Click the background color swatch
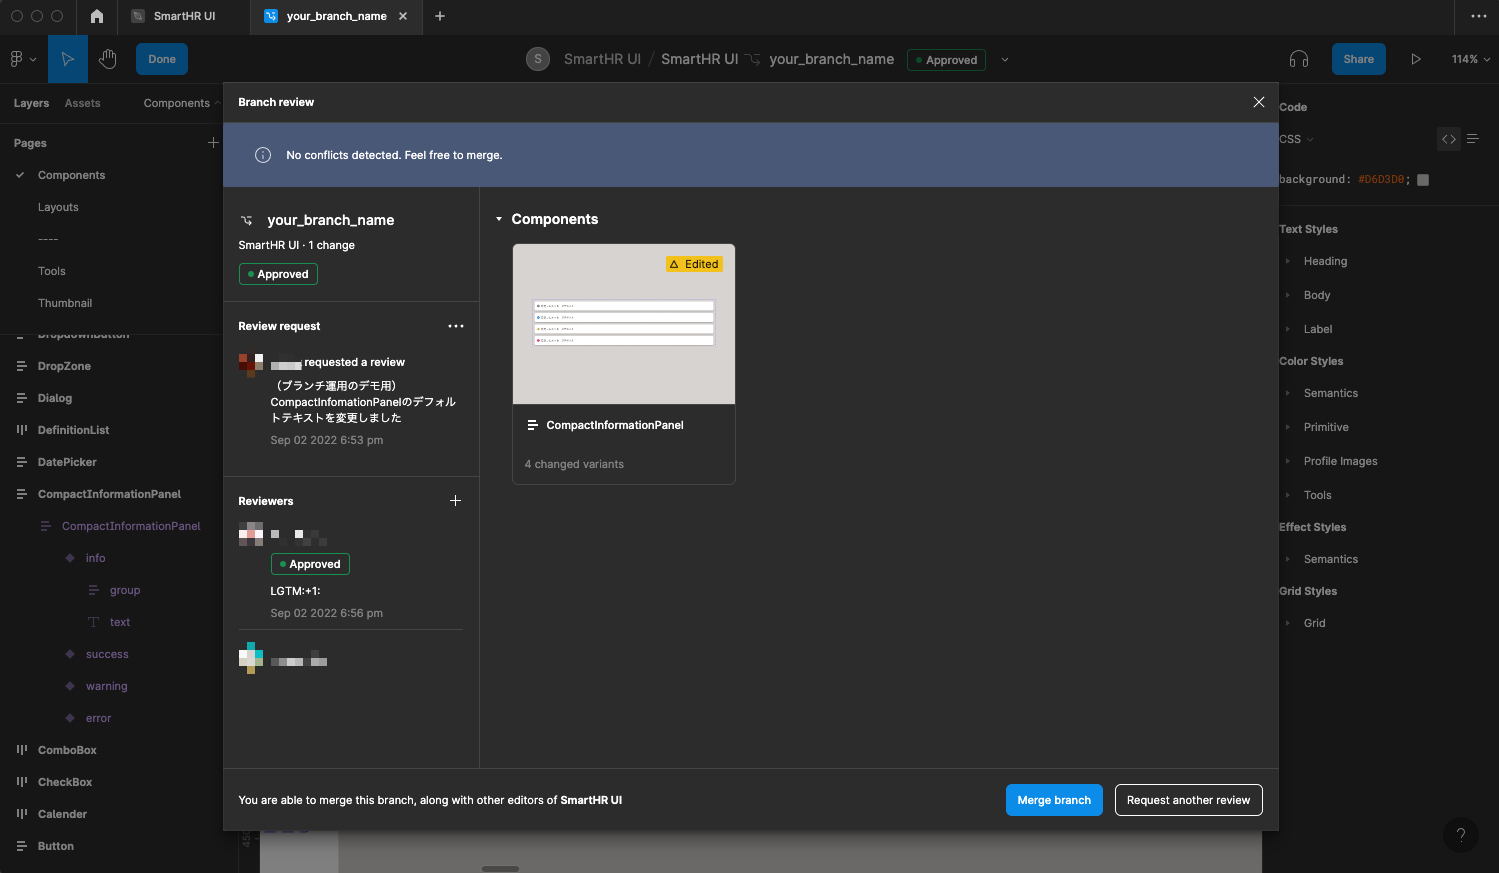The width and height of the screenshot is (1499, 873). click(x=1423, y=180)
